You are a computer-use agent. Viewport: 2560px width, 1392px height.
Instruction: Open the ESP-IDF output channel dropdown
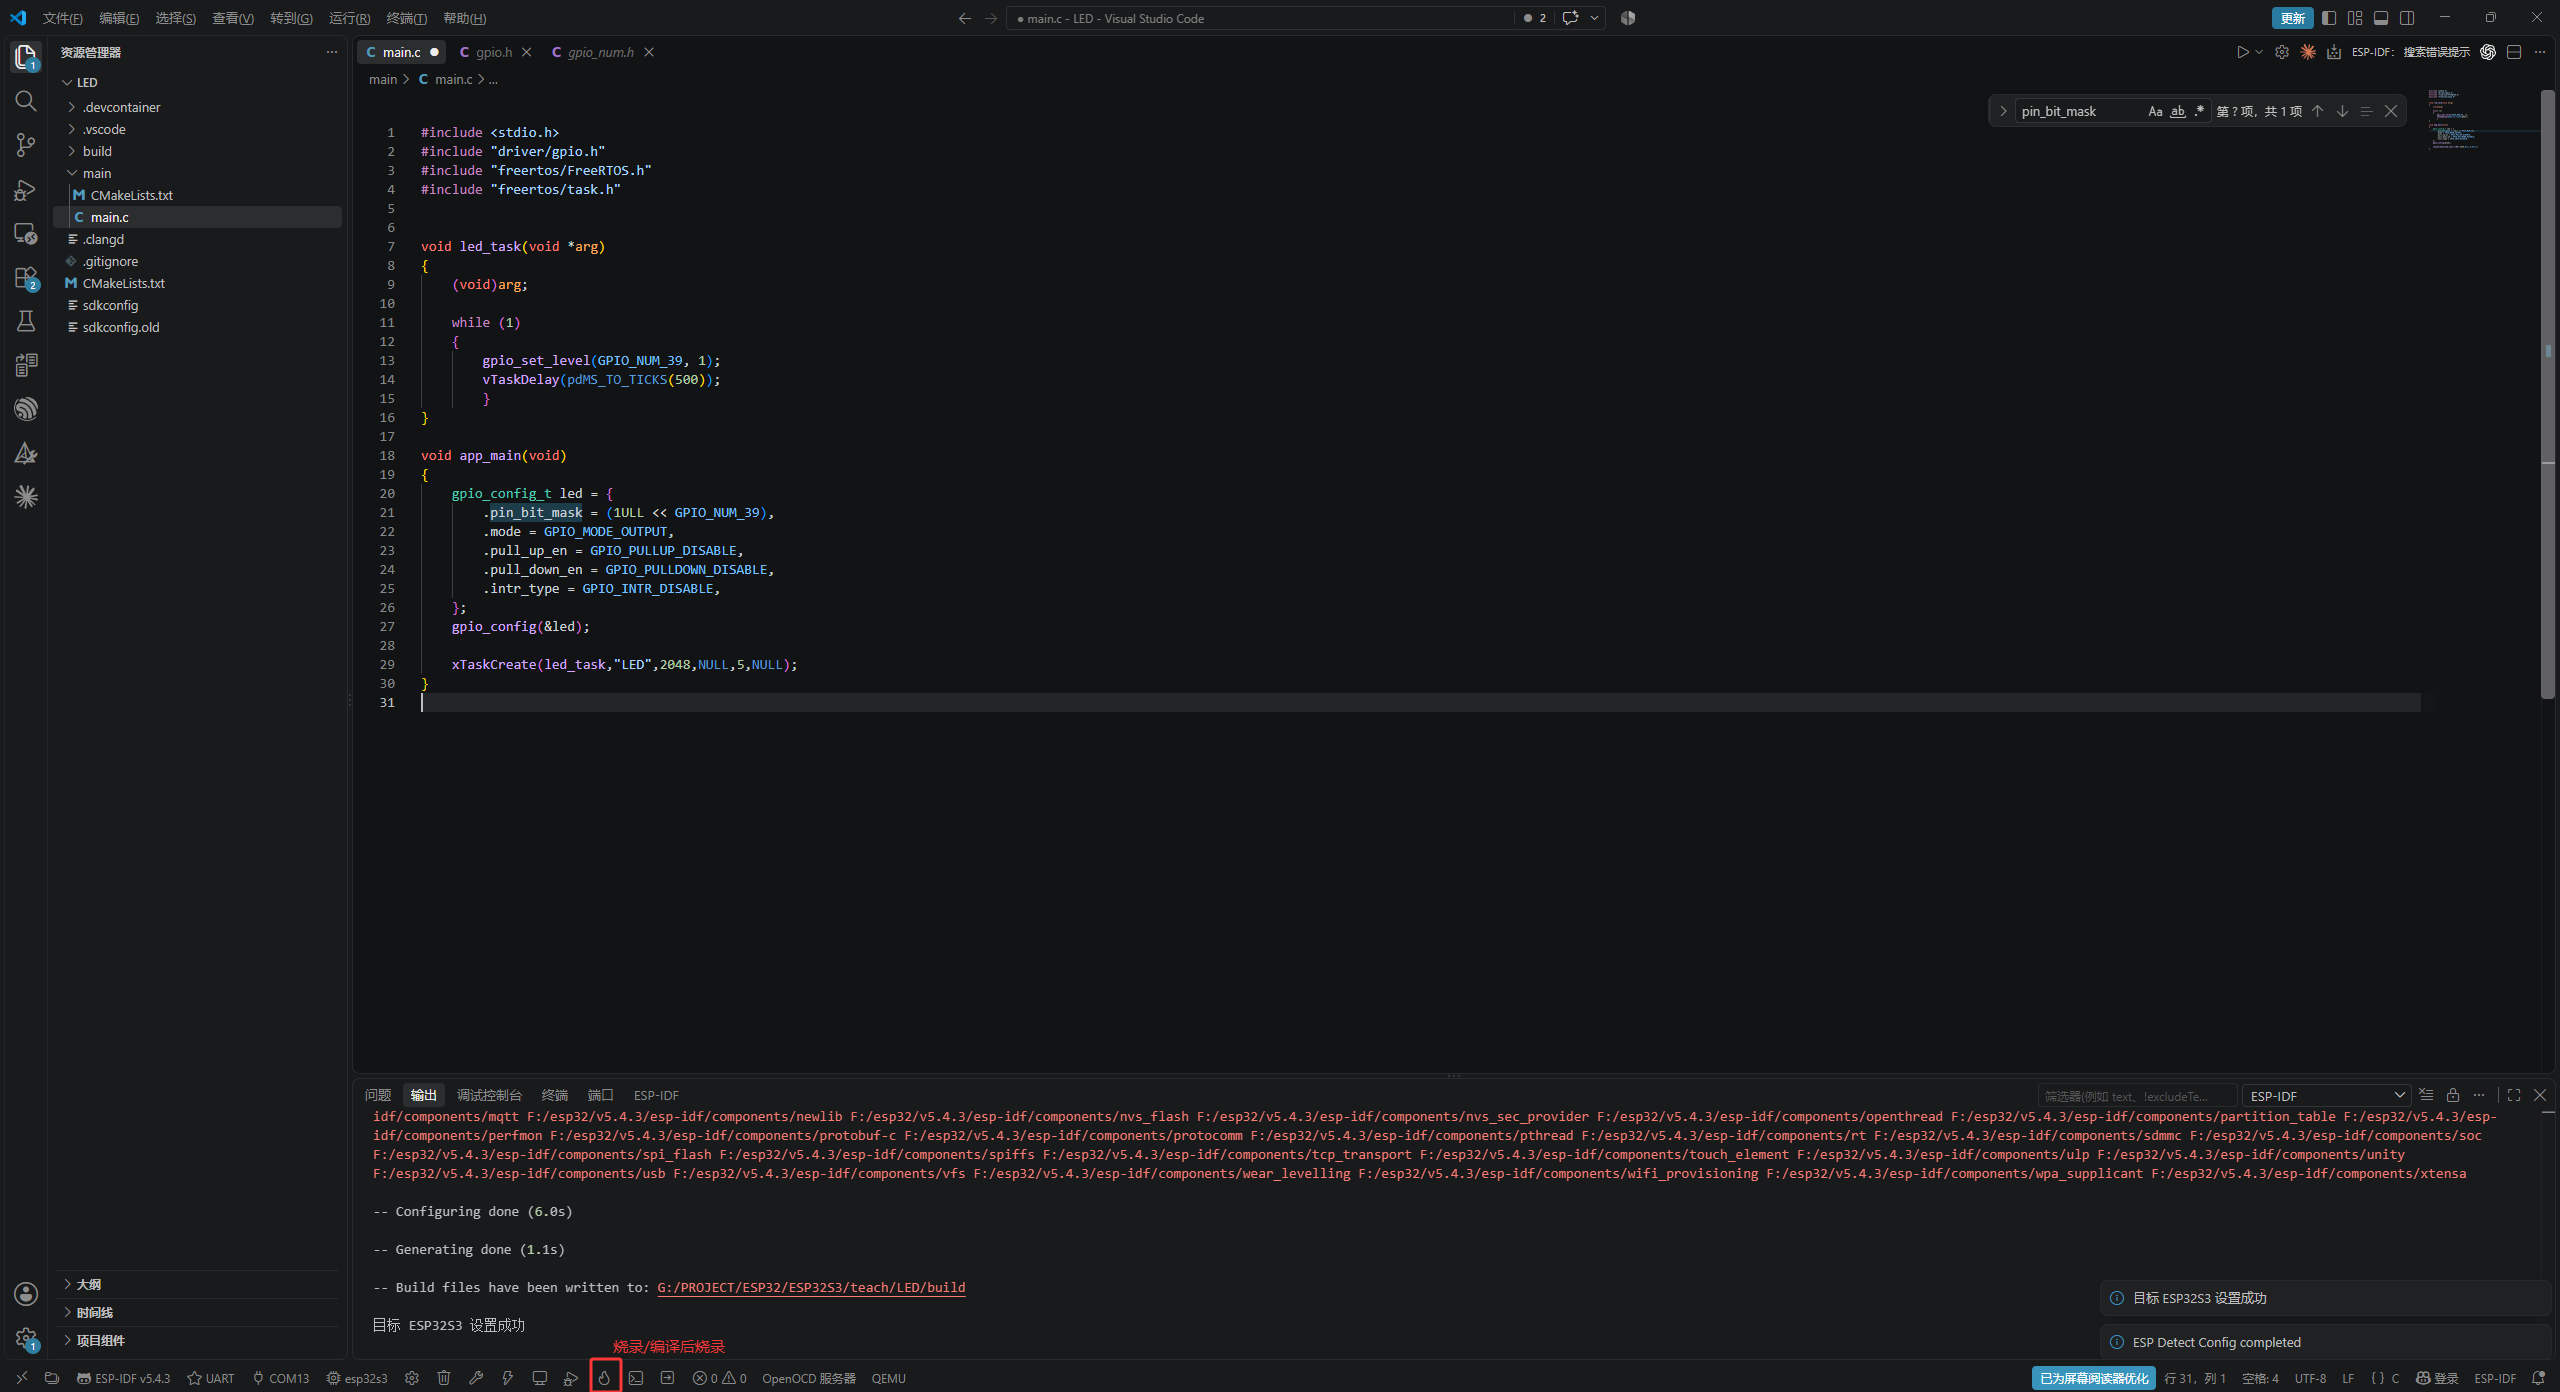pos(2326,1096)
